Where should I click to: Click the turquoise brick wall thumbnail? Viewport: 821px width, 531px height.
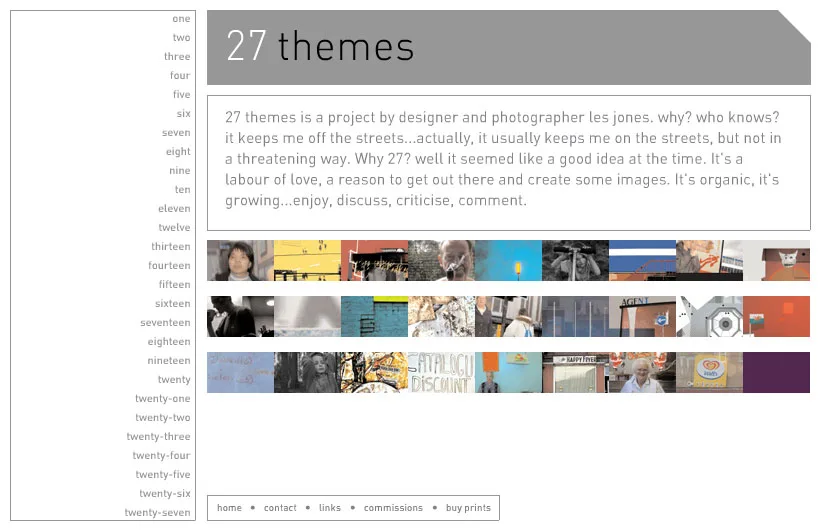point(374,316)
